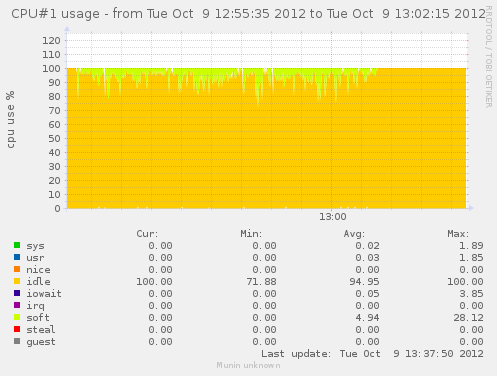
Task: Click the orange nice legend swatch
Action: coord(17,269)
